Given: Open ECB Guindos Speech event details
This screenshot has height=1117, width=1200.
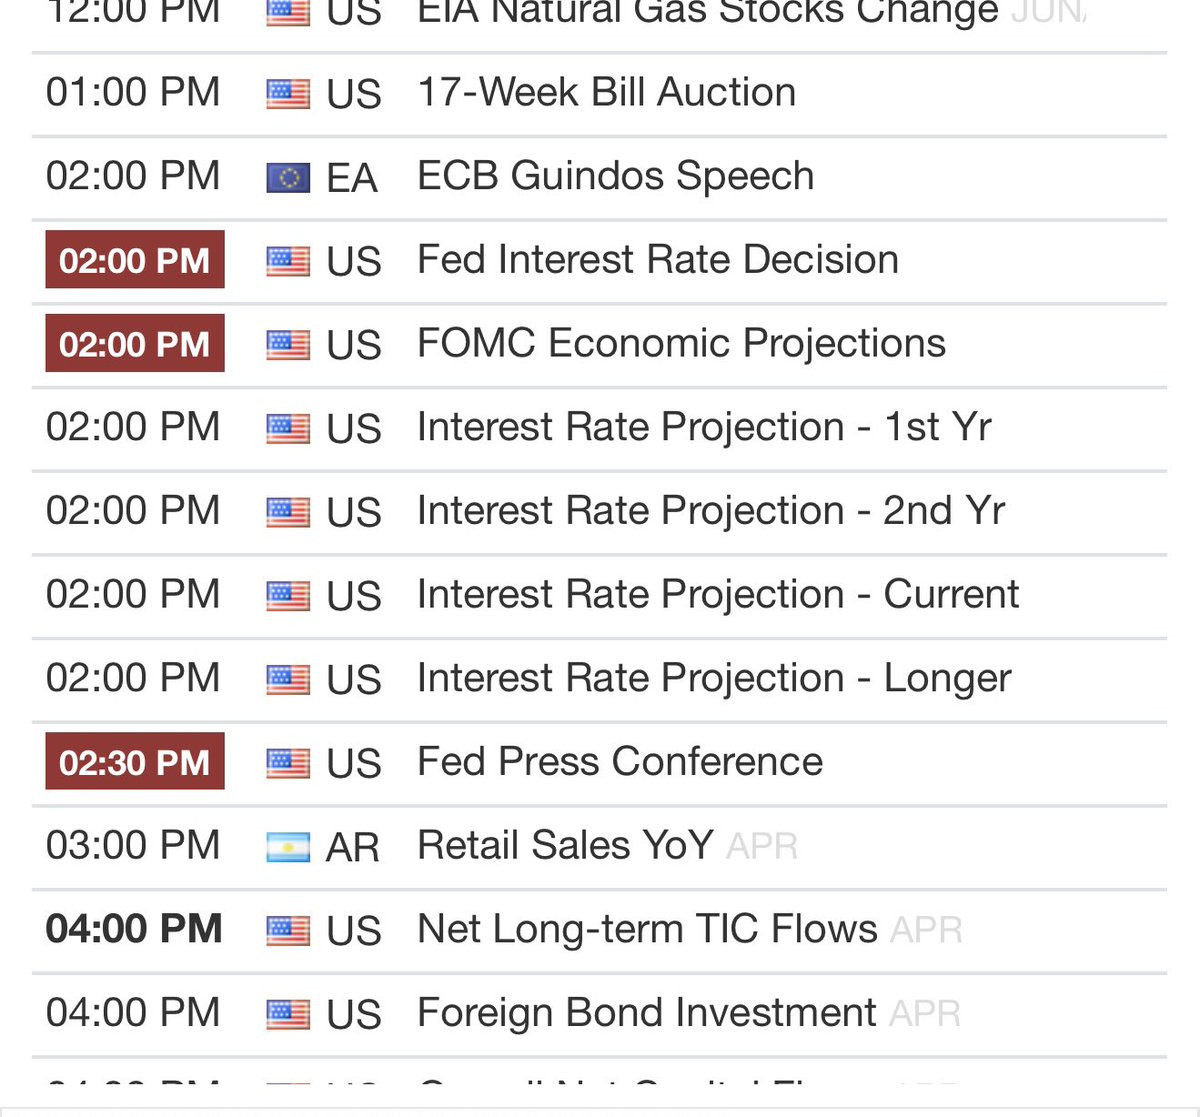Looking at the screenshot, I should pyautogui.click(x=615, y=177).
